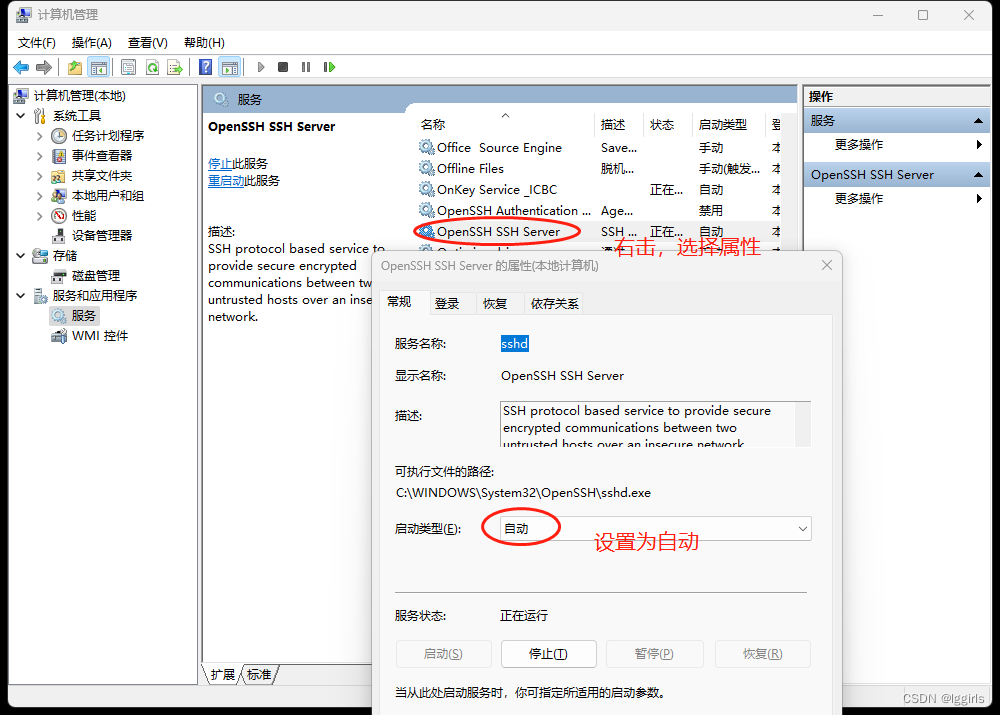This screenshot has height=715, width=1000.
Task: Open the 启动类型 dropdown set to 自动
Action: [x=655, y=529]
